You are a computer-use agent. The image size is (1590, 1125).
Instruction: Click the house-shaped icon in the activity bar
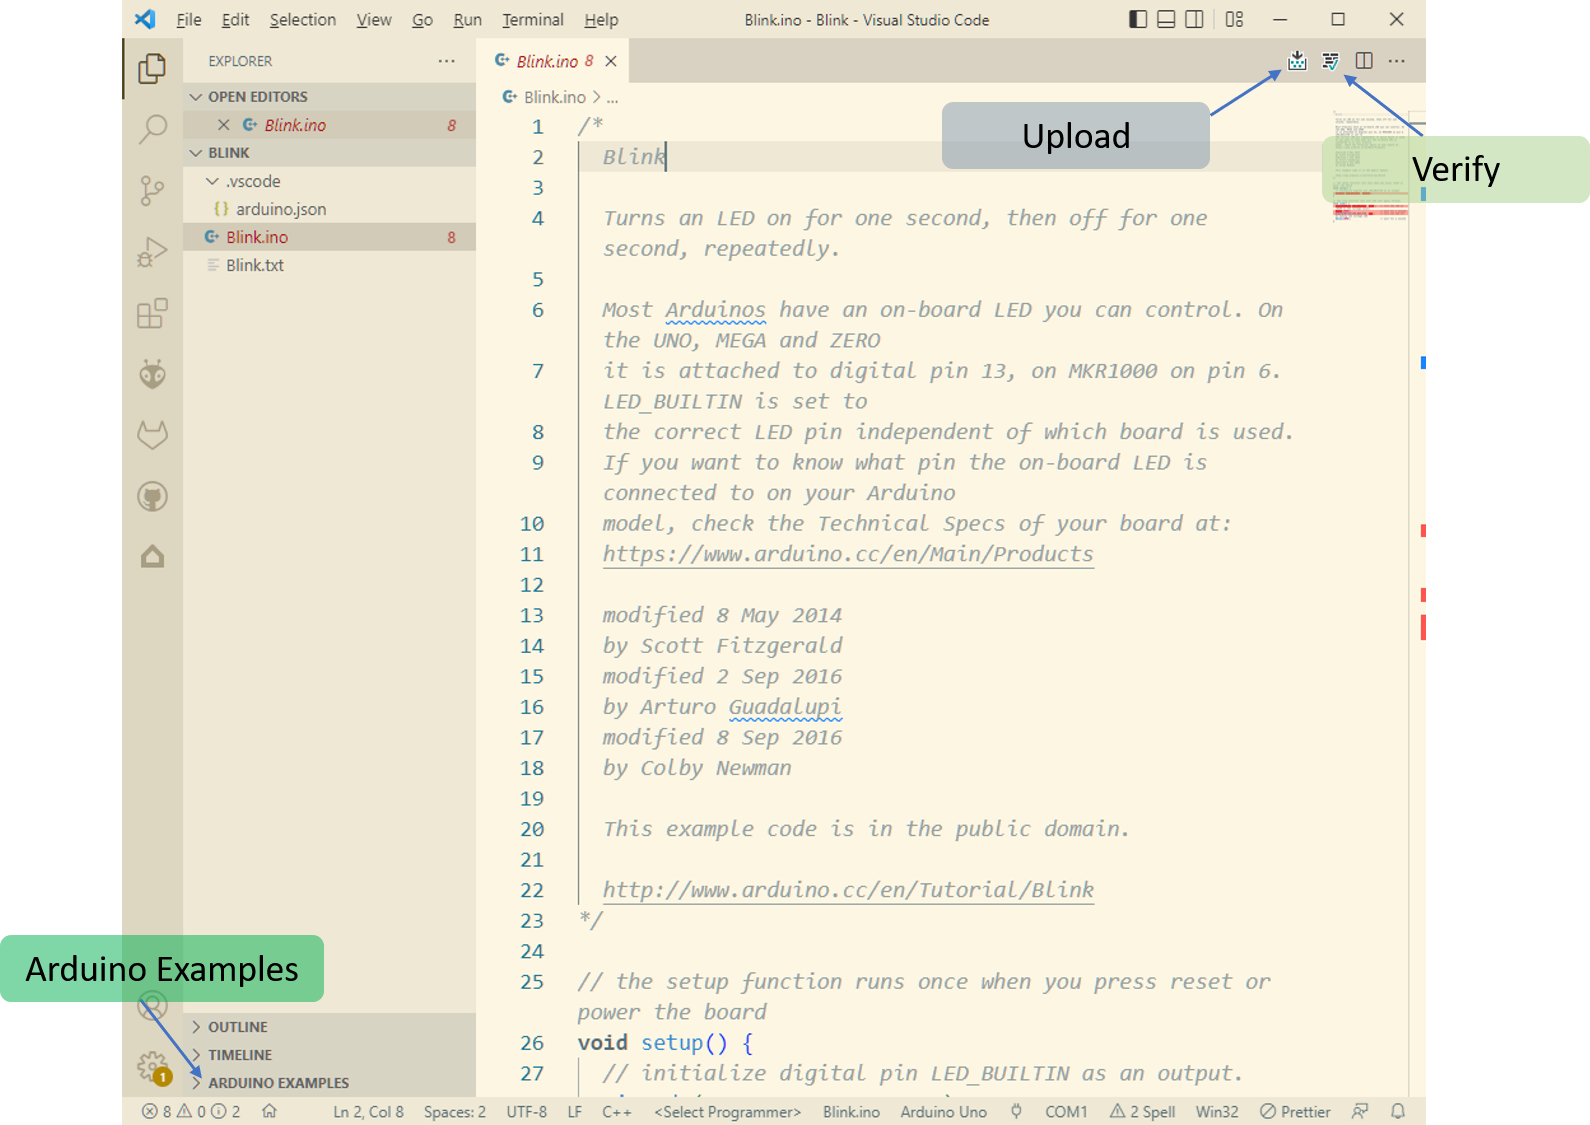click(x=152, y=557)
